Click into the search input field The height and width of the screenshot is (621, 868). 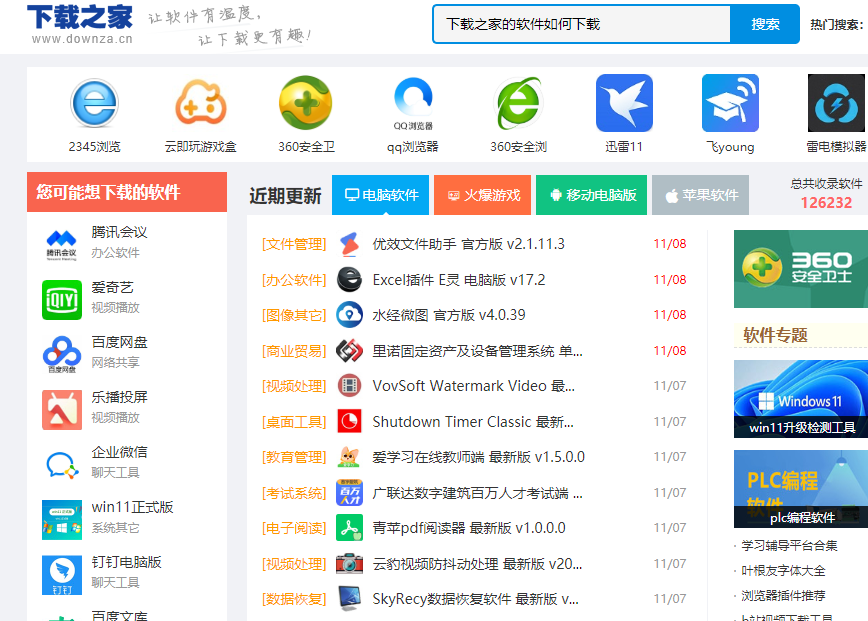tap(580, 24)
